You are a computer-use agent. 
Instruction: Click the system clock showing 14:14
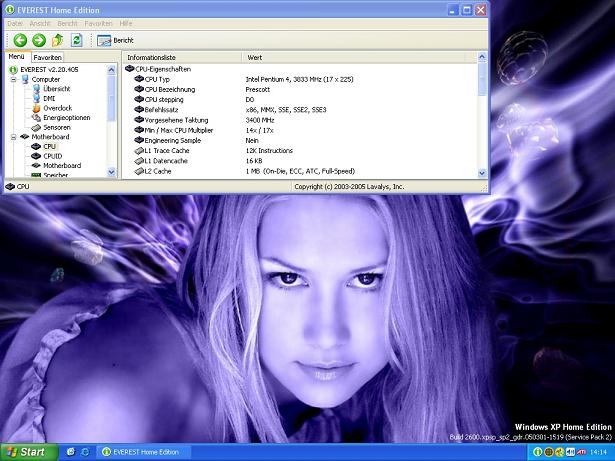click(599, 452)
